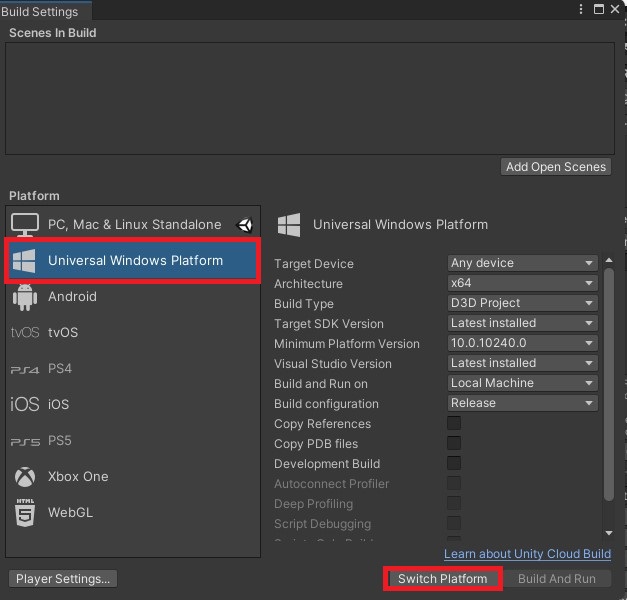Click Add Open Scenes button
This screenshot has width=627, height=600.
pyautogui.click(x=556, y=166)
